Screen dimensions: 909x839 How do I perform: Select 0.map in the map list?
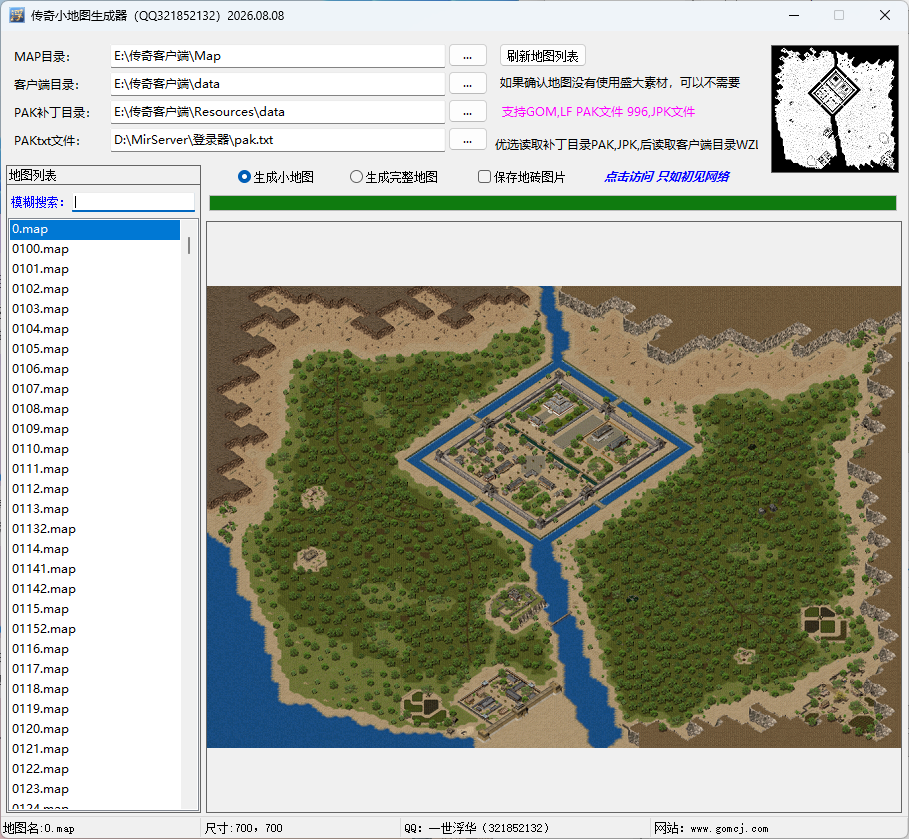(95, 229)
